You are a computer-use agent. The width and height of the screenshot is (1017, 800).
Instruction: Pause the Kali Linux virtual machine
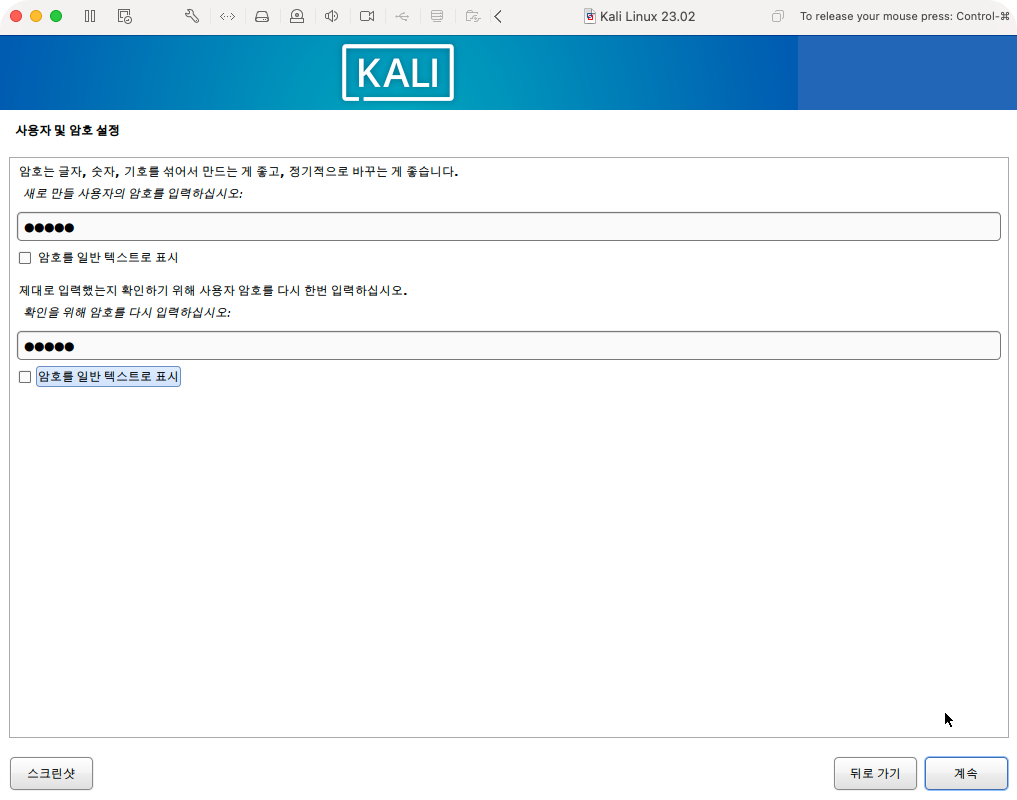click(x=90, y=16)
